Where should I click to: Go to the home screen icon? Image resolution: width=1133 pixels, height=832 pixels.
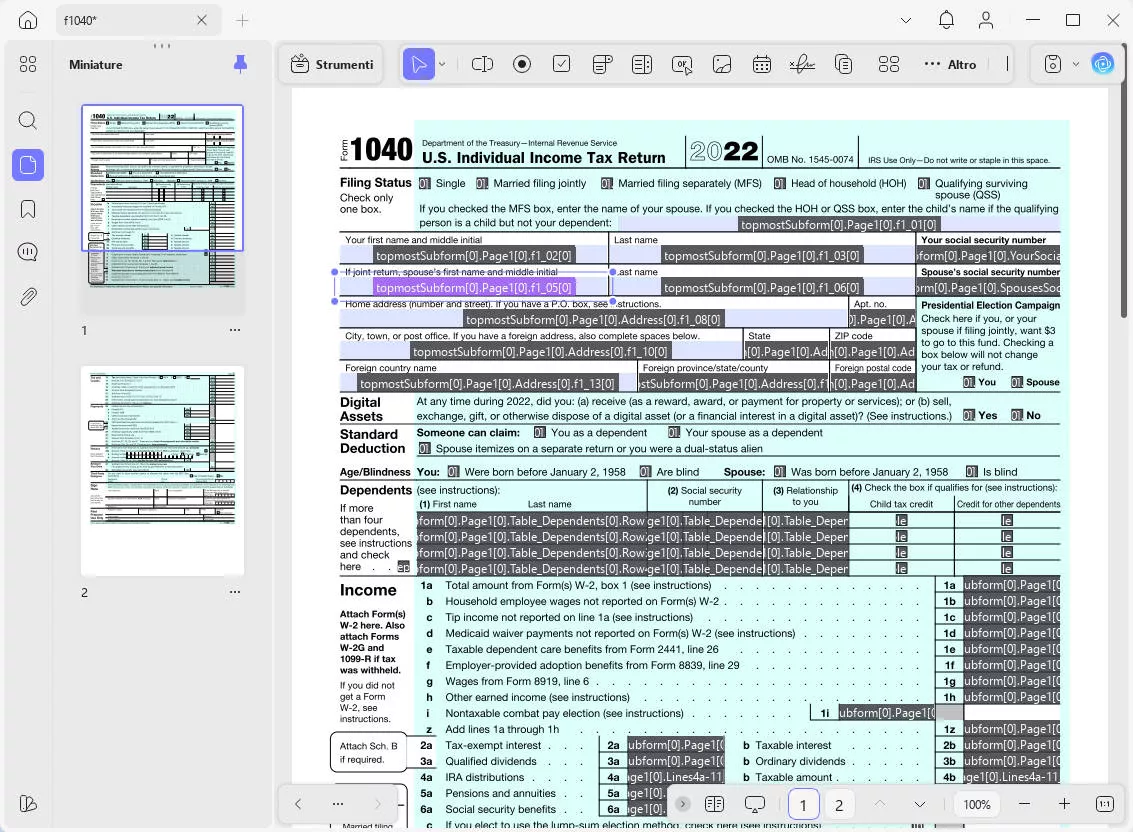(x=27, y=20)
